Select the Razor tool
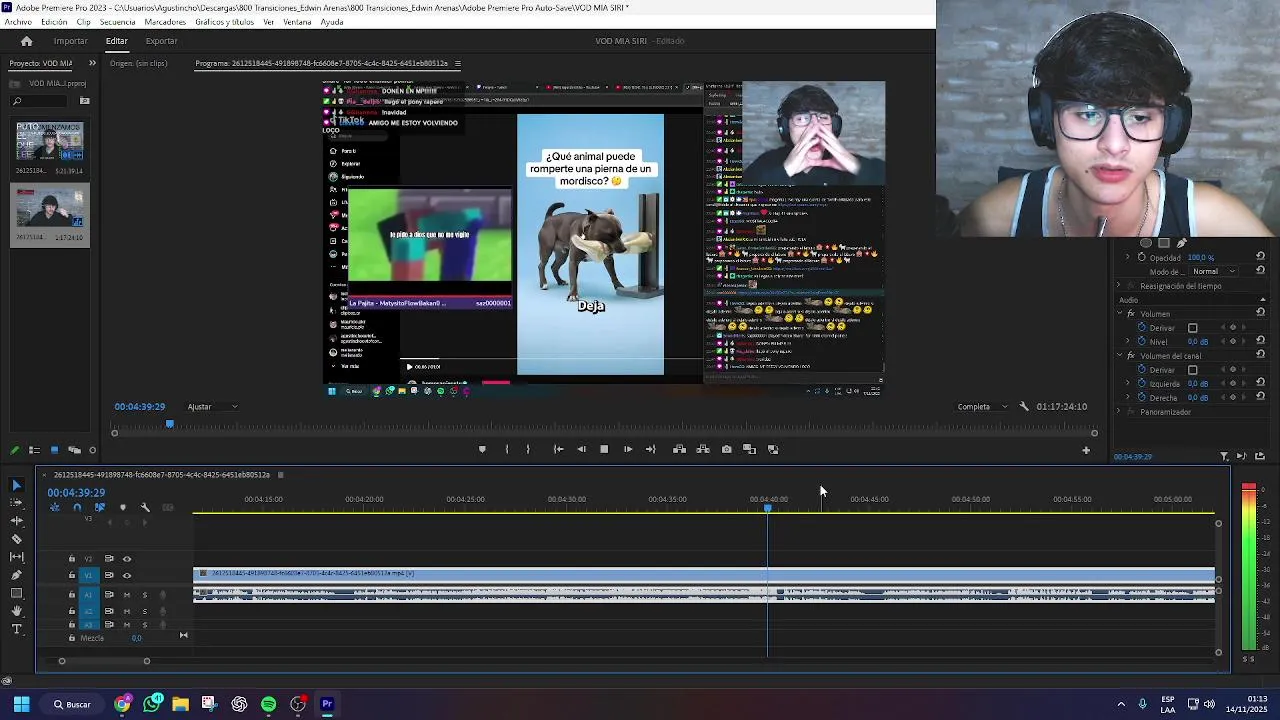 click(x=16, y=539)
